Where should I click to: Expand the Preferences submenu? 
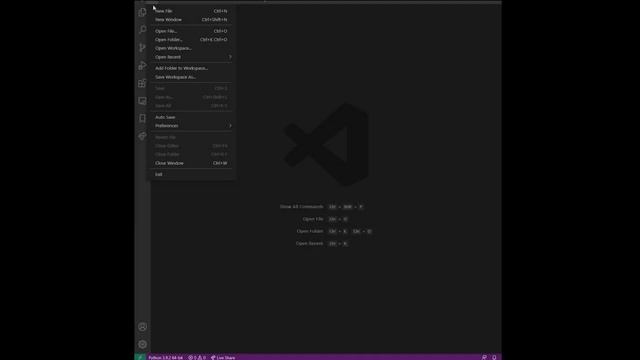(x=191, y=126)
